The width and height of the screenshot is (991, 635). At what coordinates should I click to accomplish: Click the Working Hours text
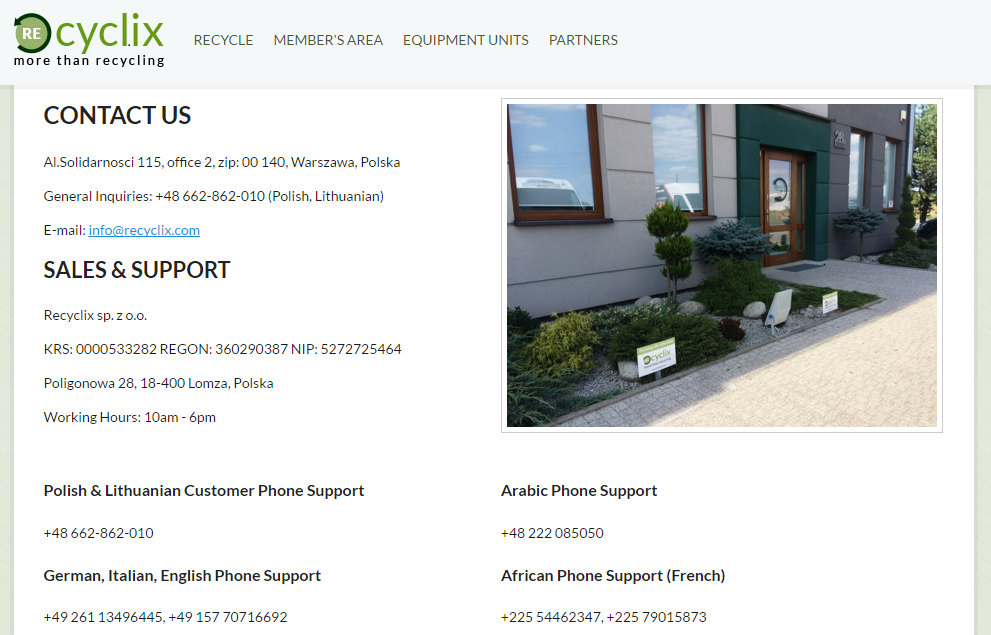tap(130, 418)
